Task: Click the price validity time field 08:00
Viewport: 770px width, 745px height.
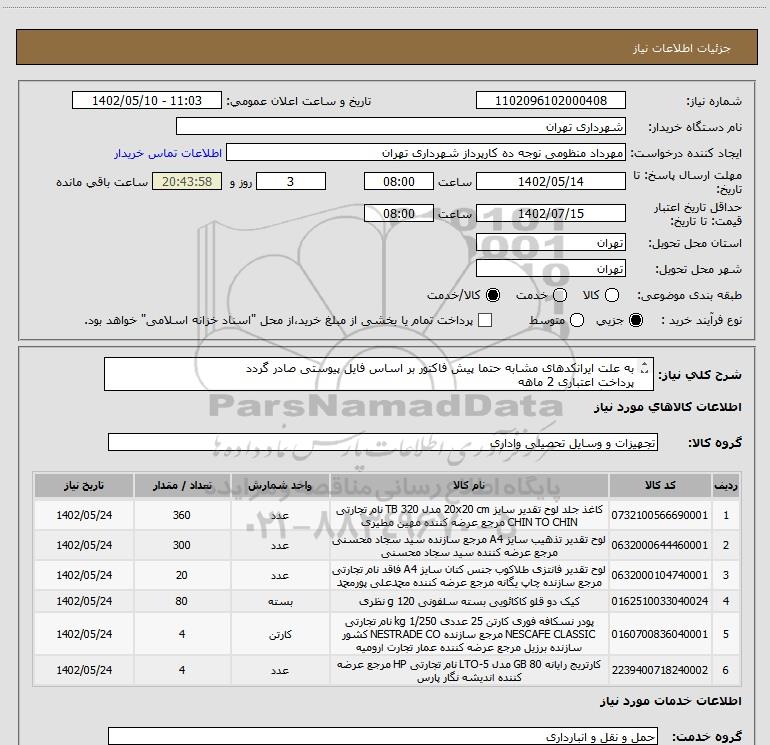Action: pyautogui.click(x=399, y=213)
